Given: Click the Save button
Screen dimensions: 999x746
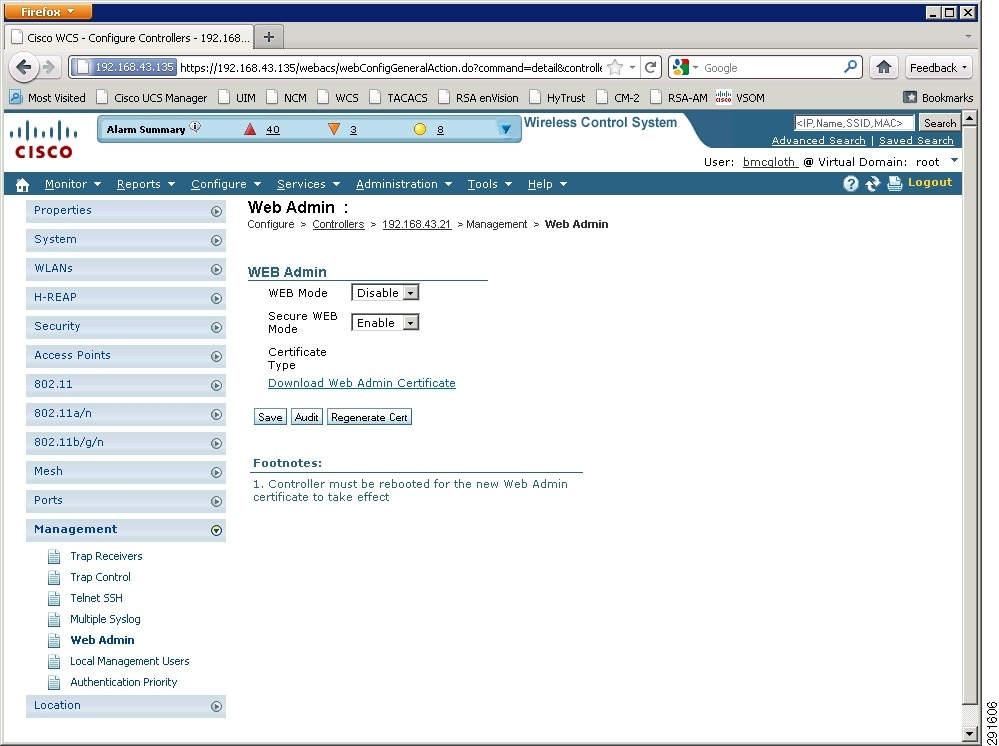Looking at the screenshot, I should coord(270,417).
